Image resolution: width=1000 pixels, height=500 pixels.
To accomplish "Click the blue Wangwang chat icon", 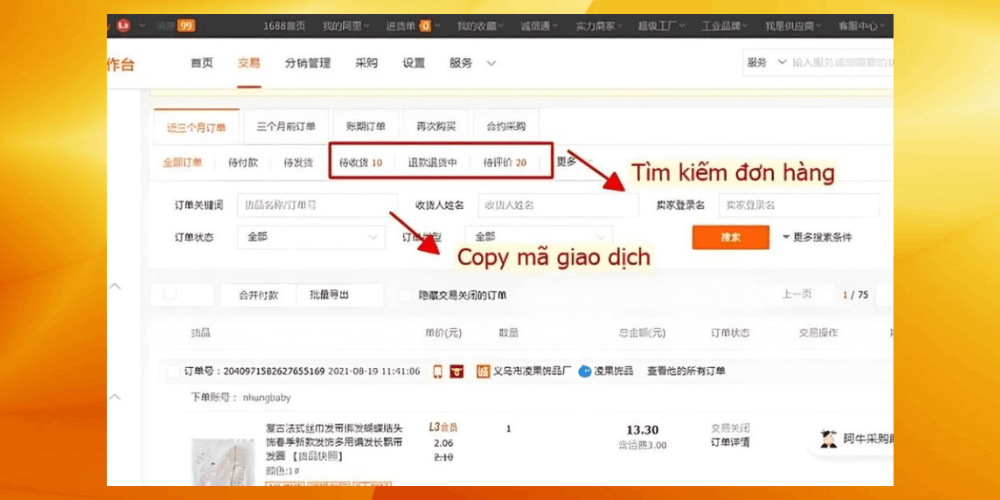I will point(585,371).
